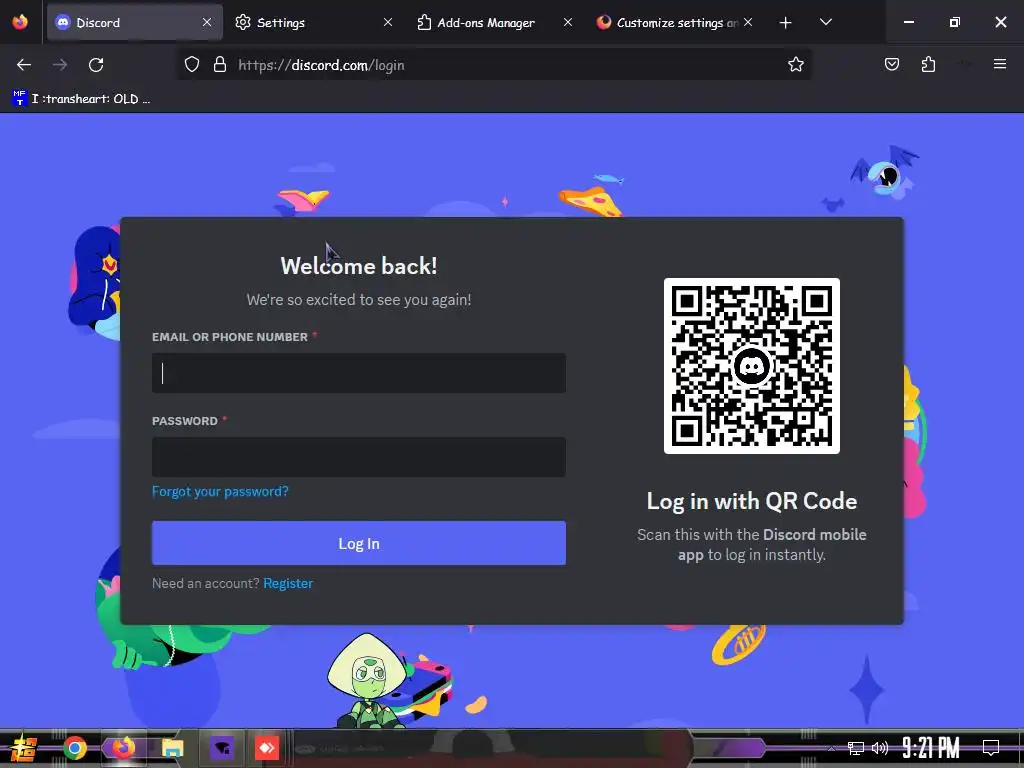Launch Google Chrome from the taskbar
Screen dimensions: 1024x768
coord(75,748)
